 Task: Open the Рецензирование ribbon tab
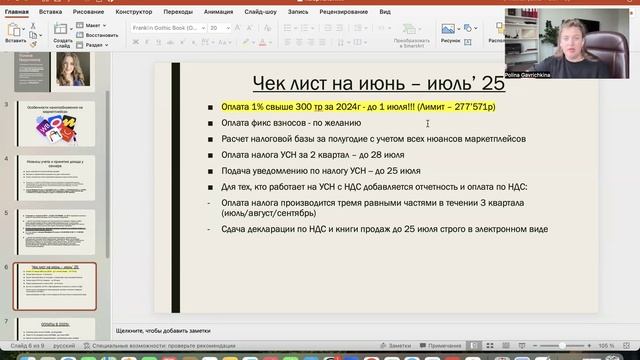[343, 12]
